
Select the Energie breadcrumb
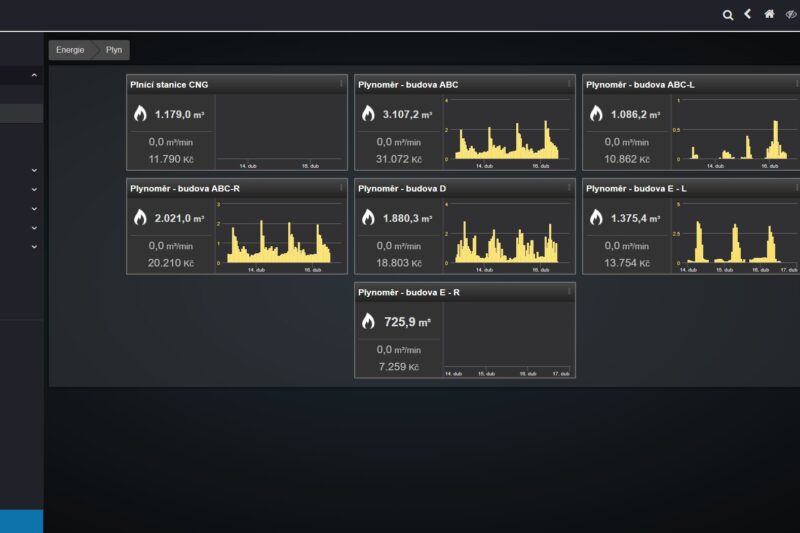[x=70, y=50]
